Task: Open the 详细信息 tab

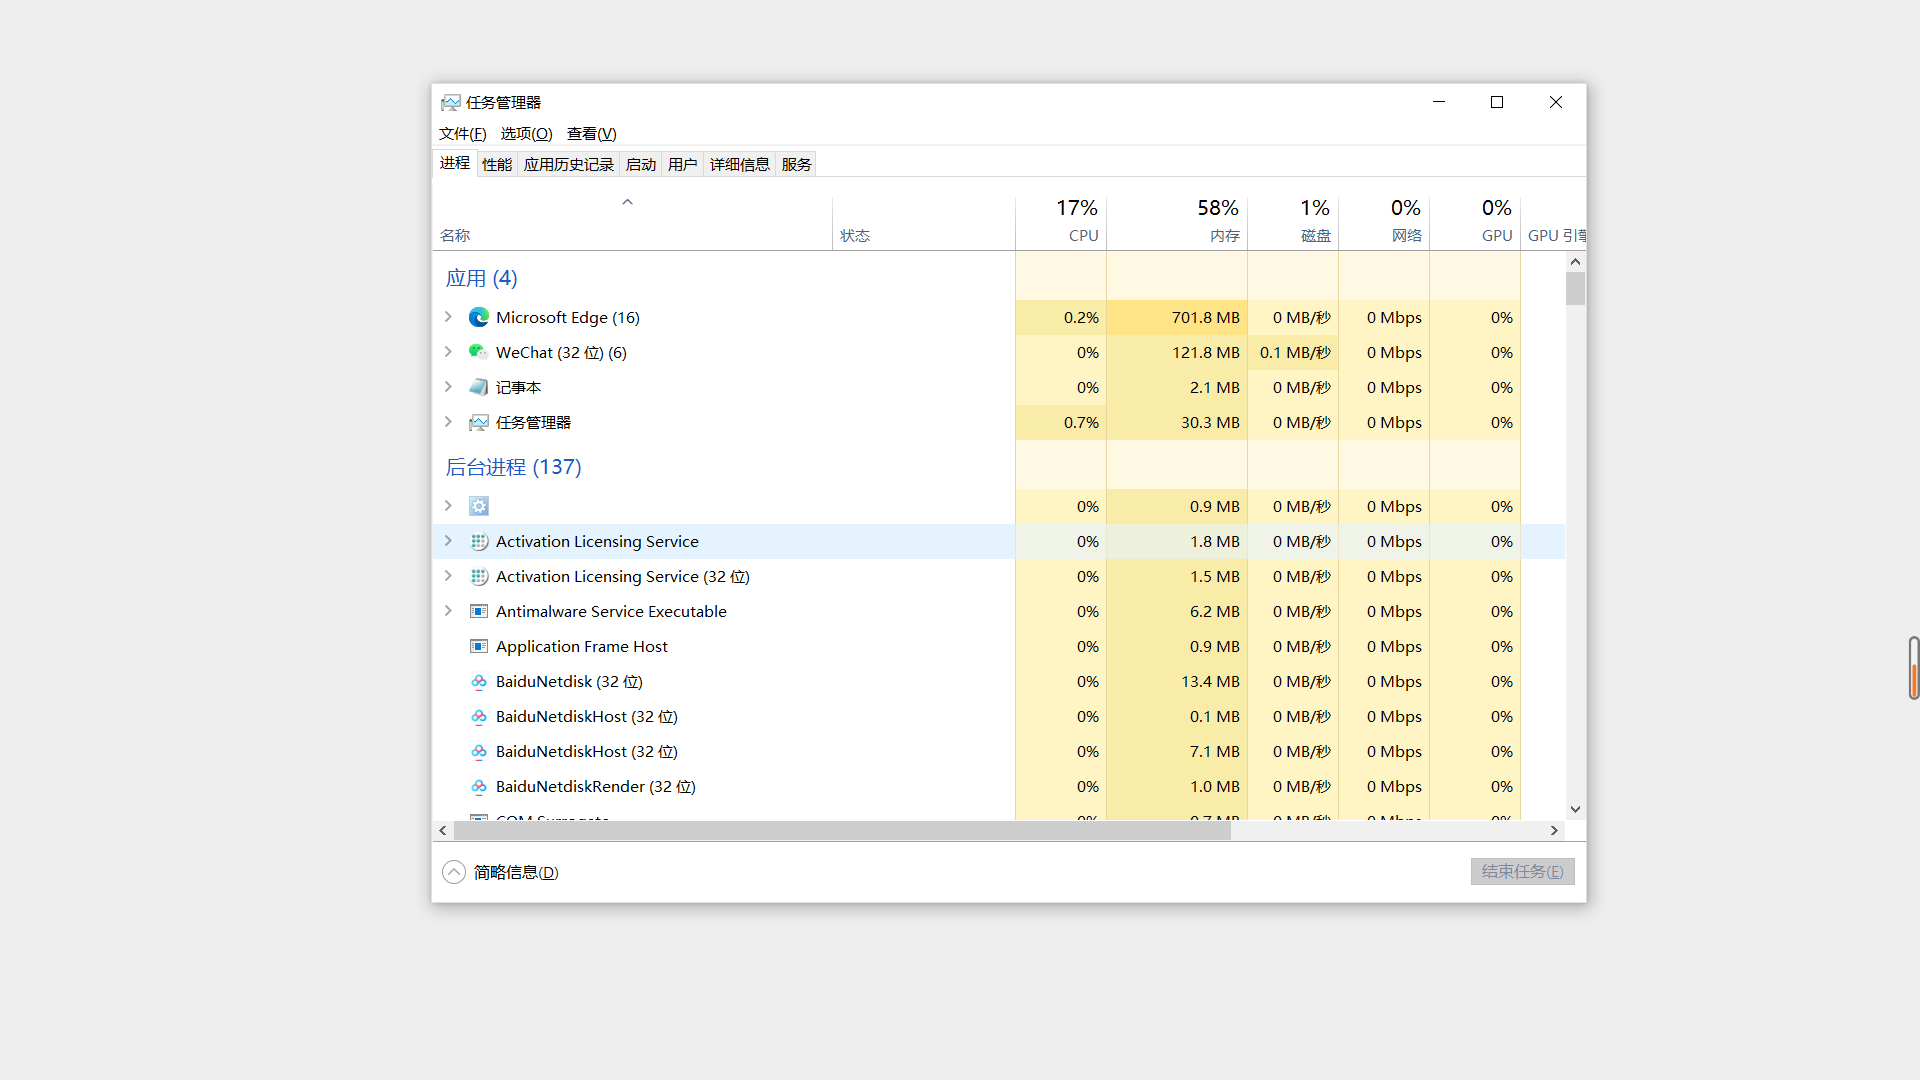Action: [739, 164]
